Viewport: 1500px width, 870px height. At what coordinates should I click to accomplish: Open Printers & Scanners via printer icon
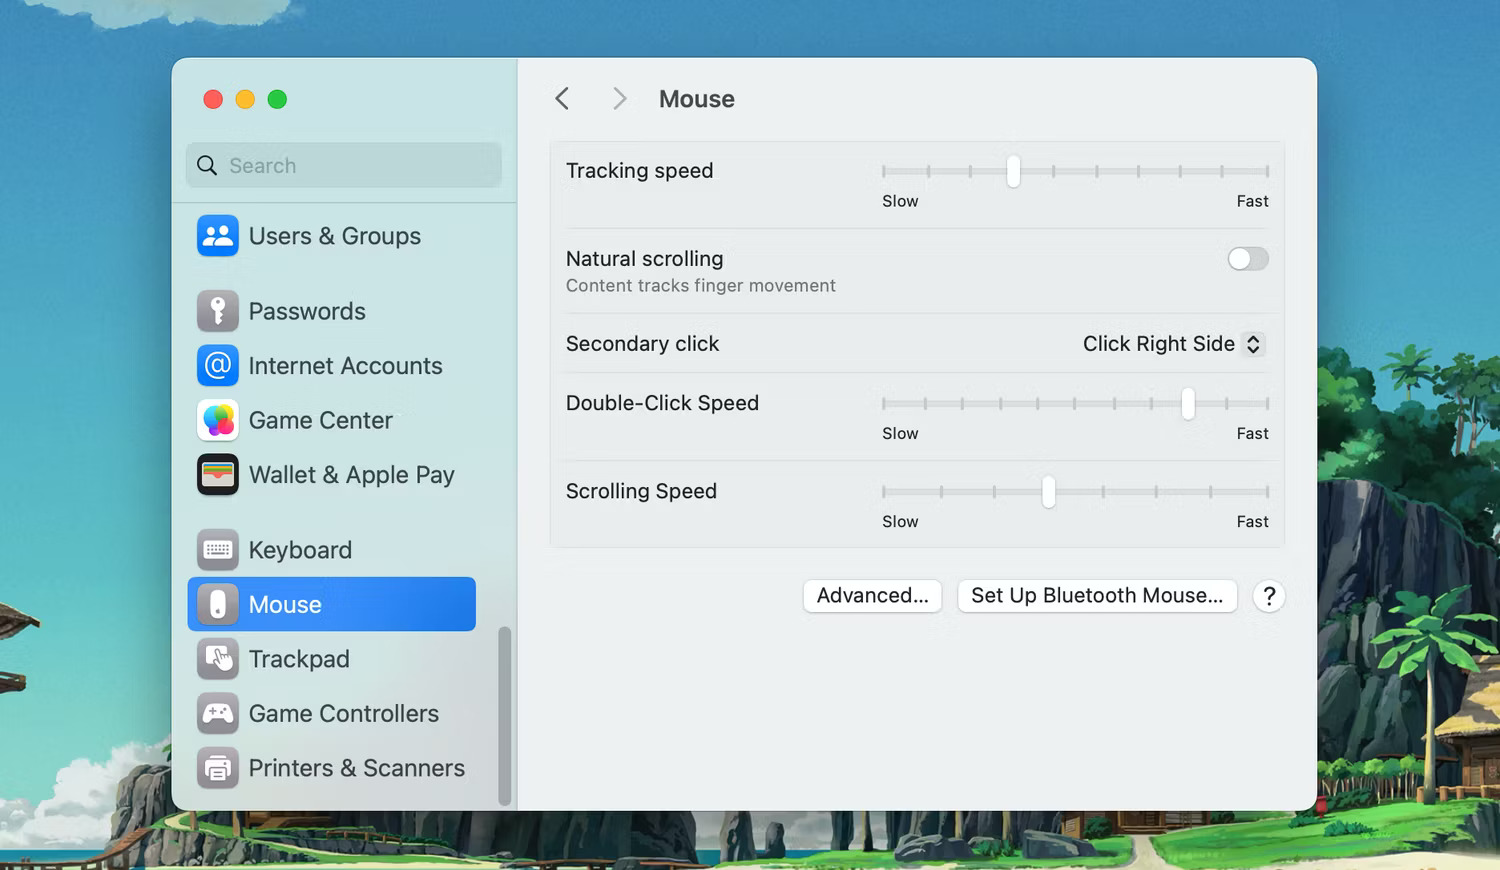click(218, 768)
